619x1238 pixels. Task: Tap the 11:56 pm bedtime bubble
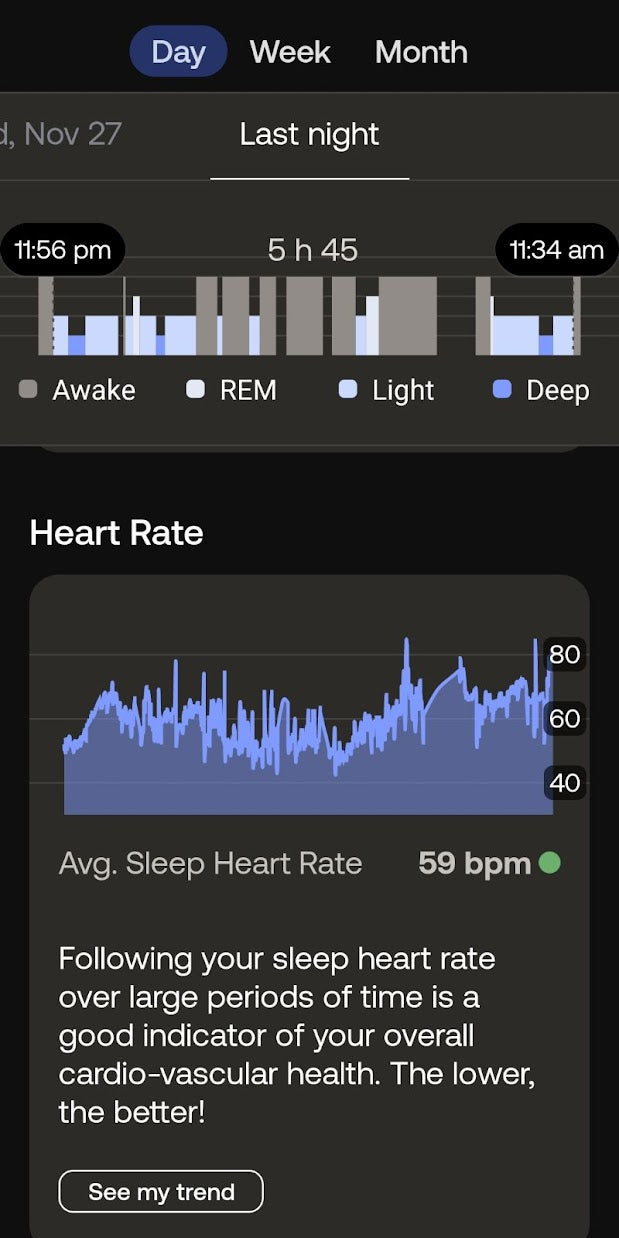pyautogui.click(x=62, y=250)
